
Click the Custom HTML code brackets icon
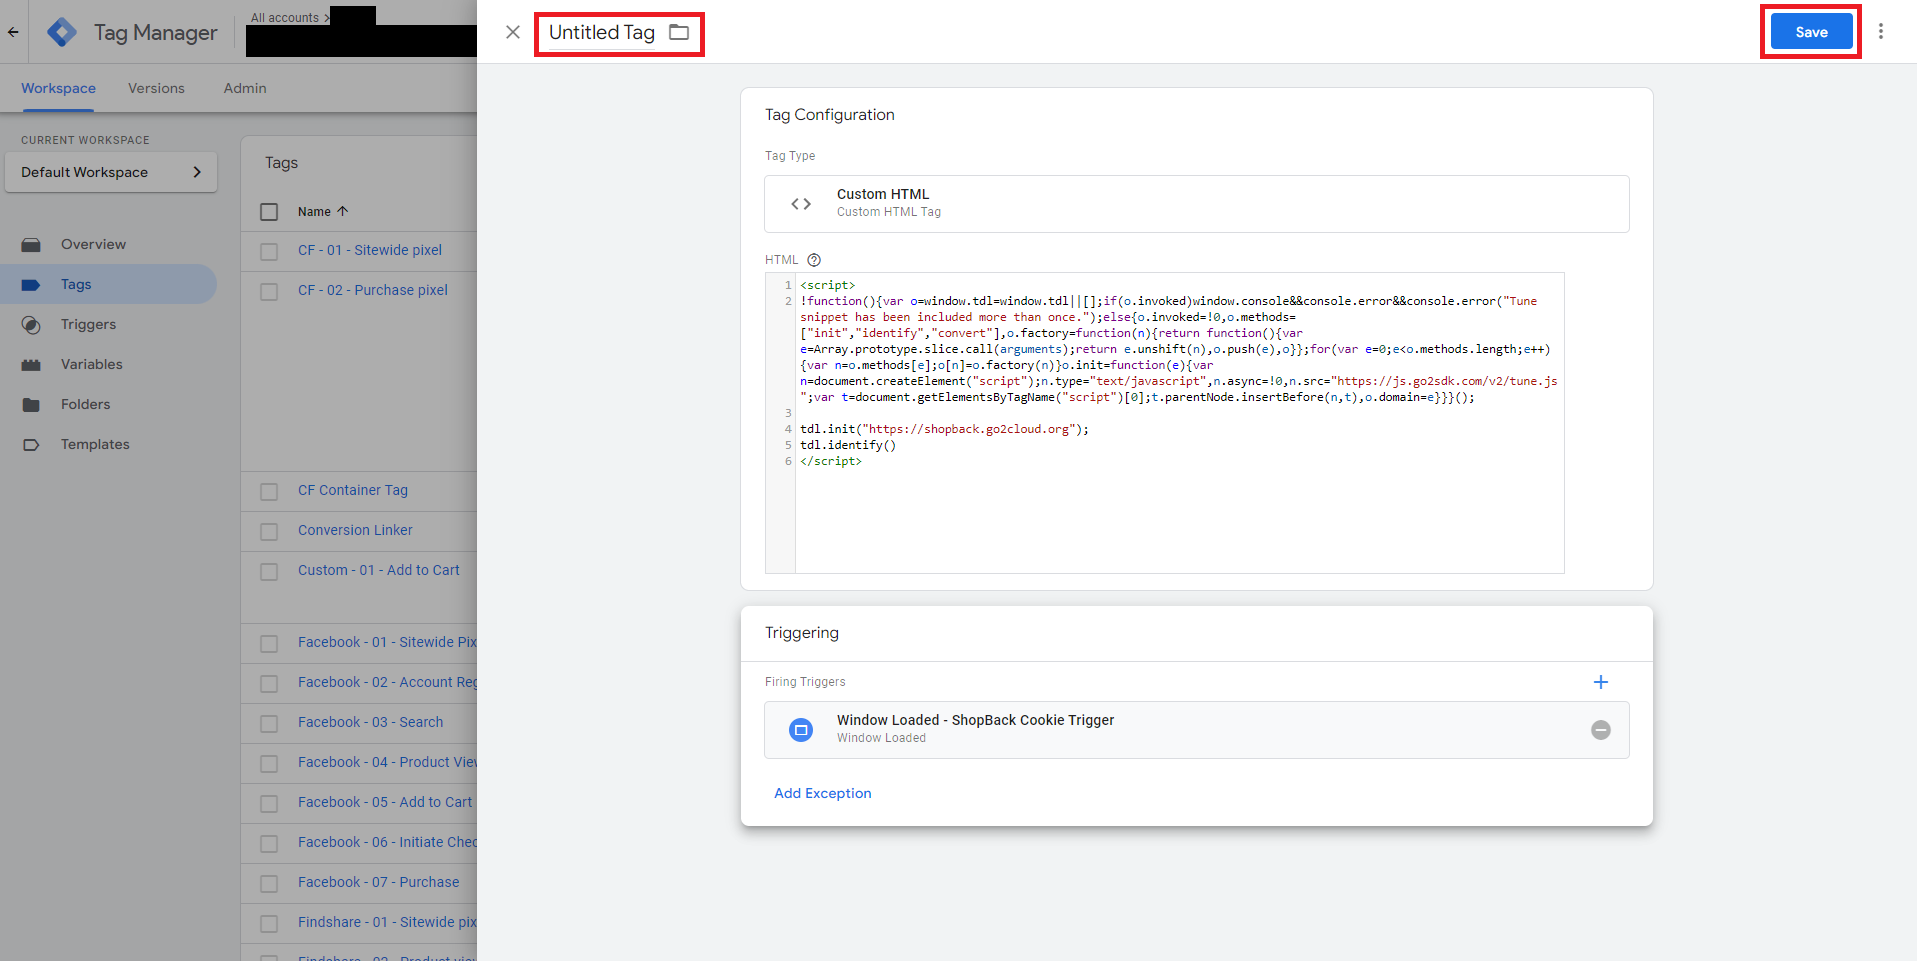(801, 204)
